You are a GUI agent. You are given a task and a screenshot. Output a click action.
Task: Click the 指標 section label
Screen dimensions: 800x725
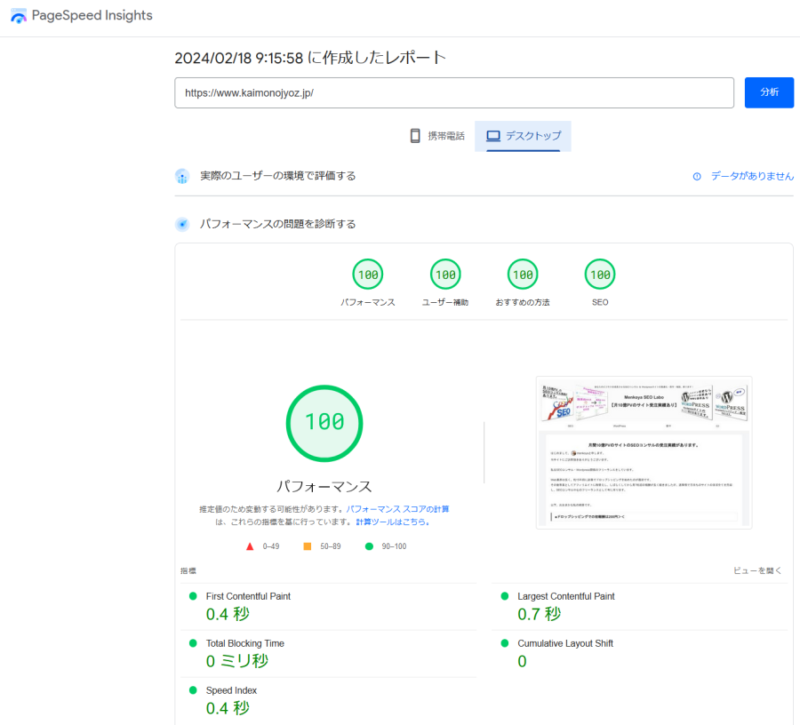(x=188, y=570)
